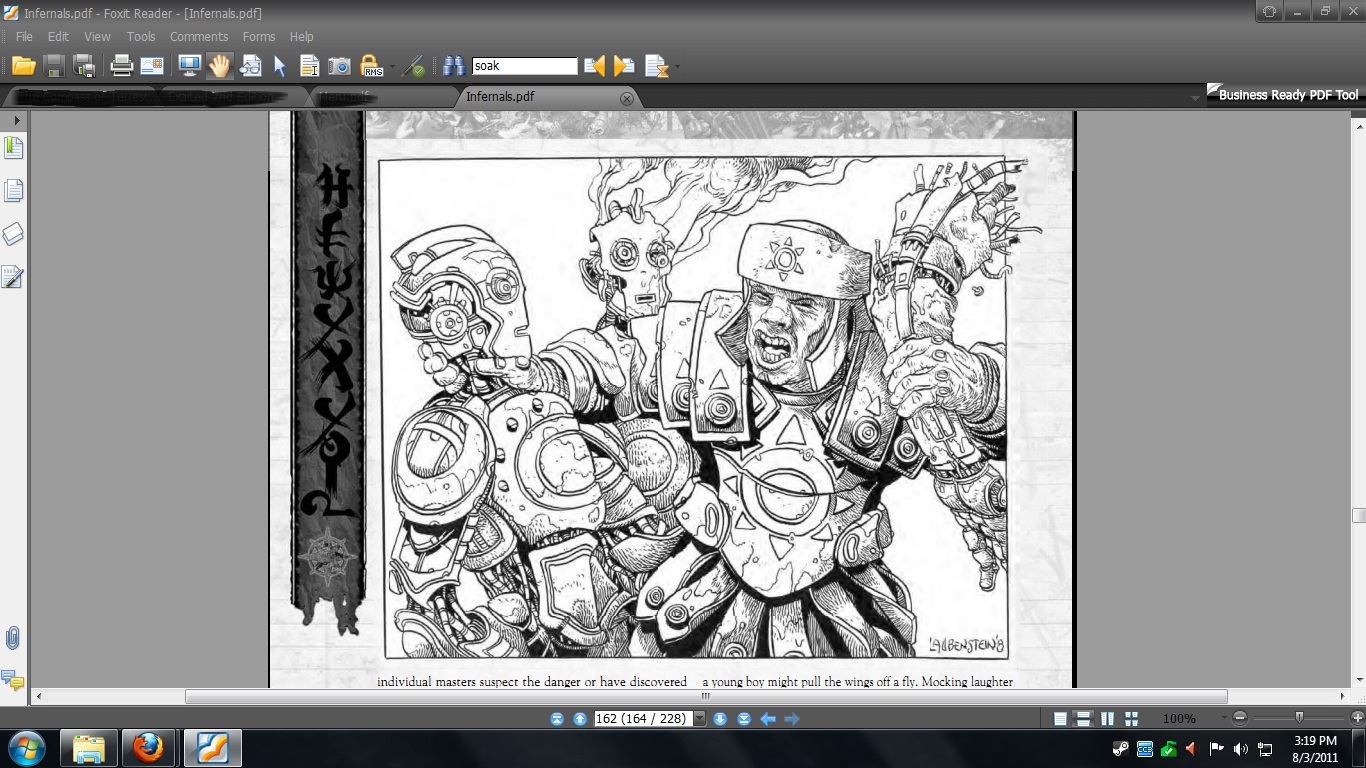
Task: Expand the navigation panel arrow
Action: [x=17, y=120]
